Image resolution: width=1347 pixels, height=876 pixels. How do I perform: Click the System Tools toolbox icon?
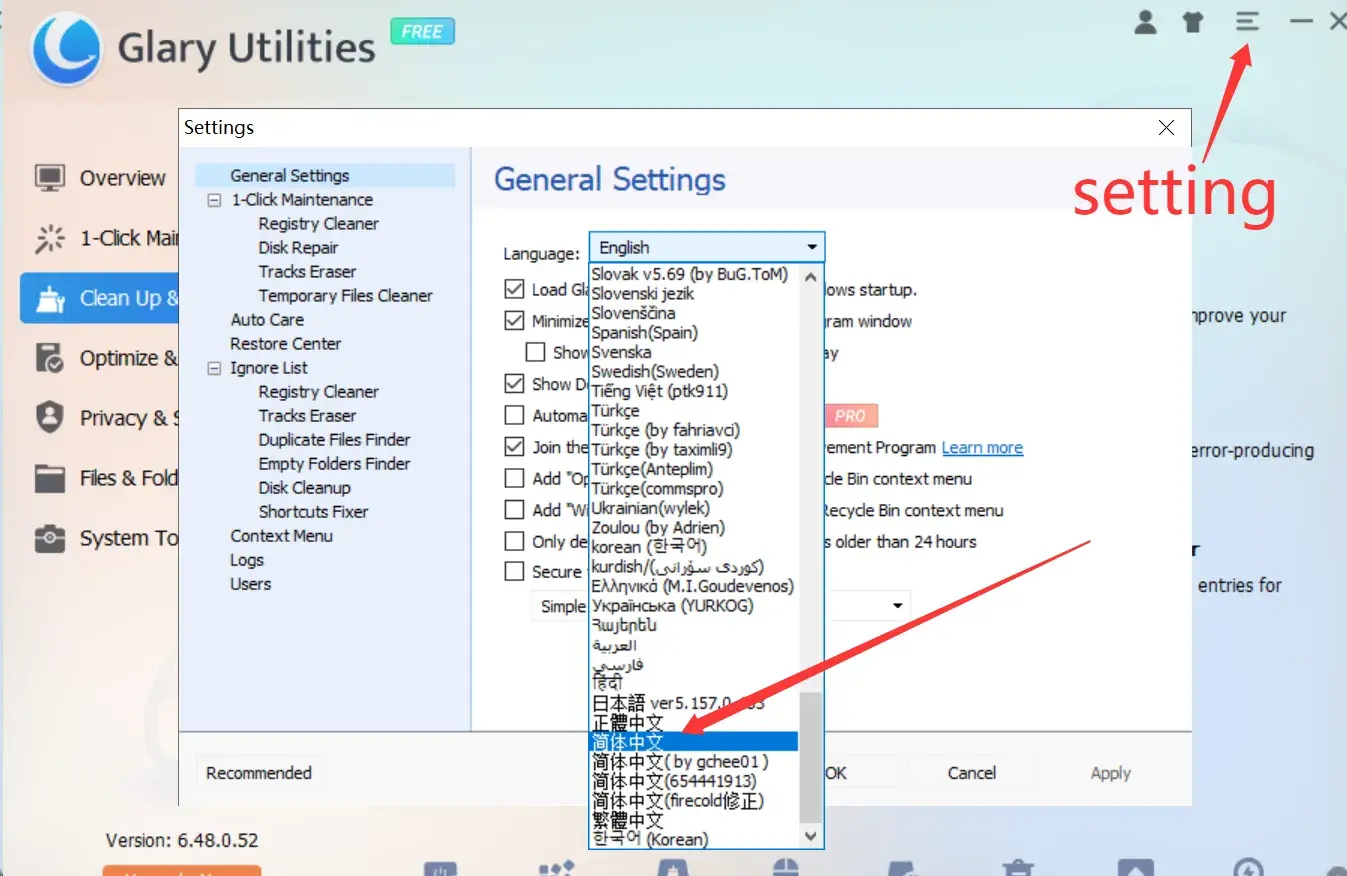49,538
